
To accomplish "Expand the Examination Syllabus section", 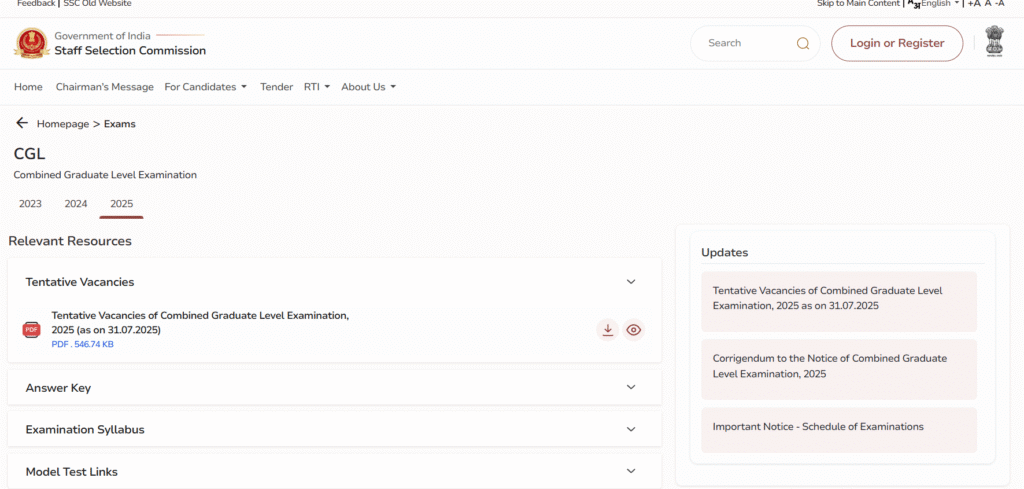I will [x=630, y=429].
